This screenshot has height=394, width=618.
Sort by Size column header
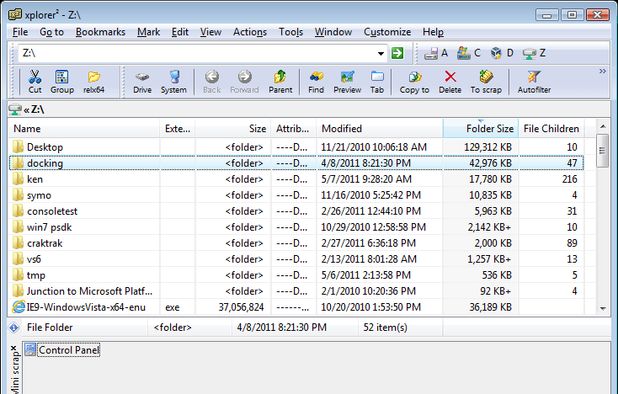pos(233,128)
